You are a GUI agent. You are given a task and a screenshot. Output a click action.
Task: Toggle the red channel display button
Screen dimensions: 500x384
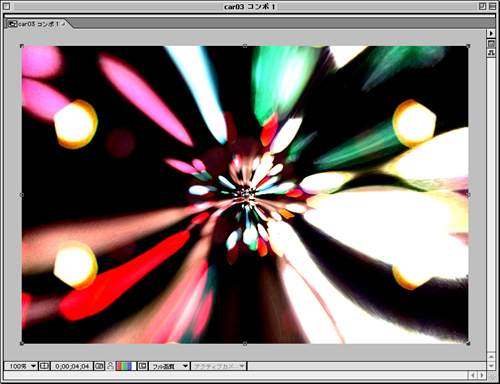click(119, 366)
